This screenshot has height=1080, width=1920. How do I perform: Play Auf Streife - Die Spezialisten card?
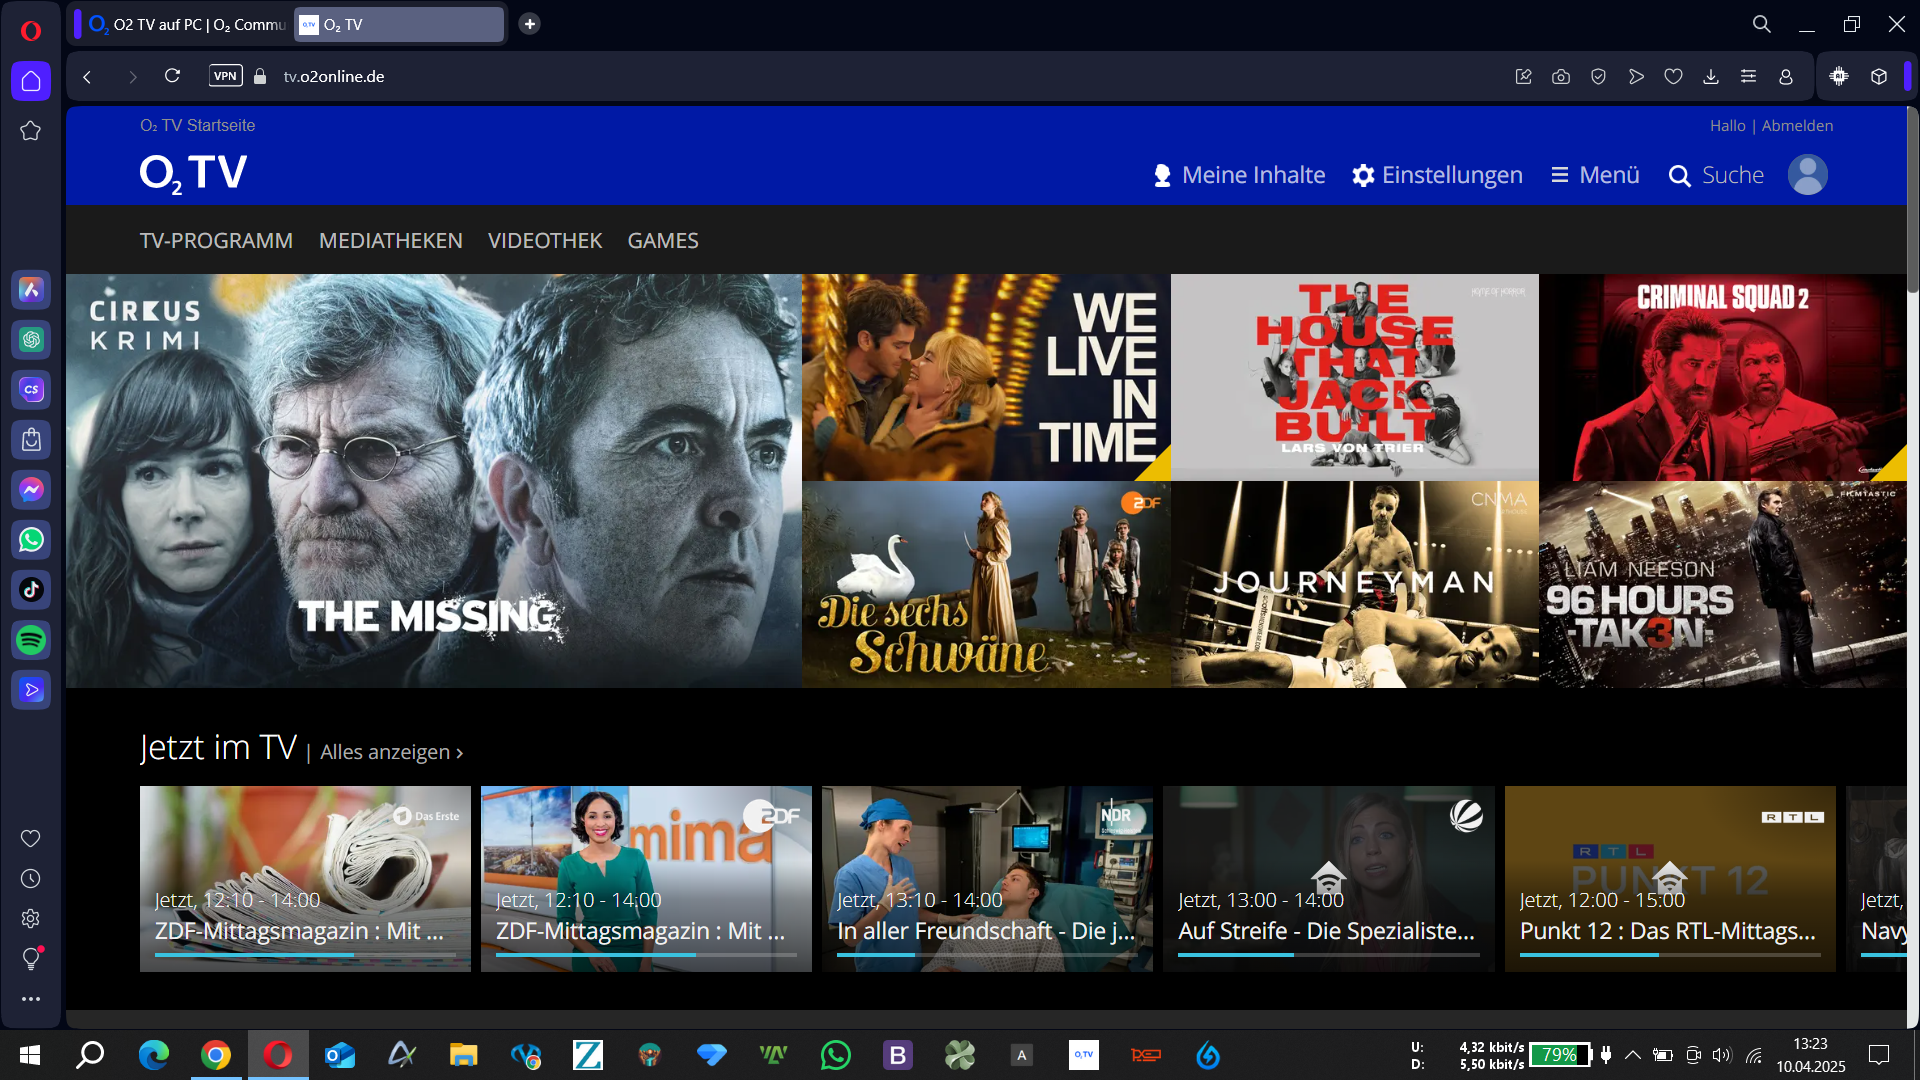pyautogui.click(x=1328, y=878)
